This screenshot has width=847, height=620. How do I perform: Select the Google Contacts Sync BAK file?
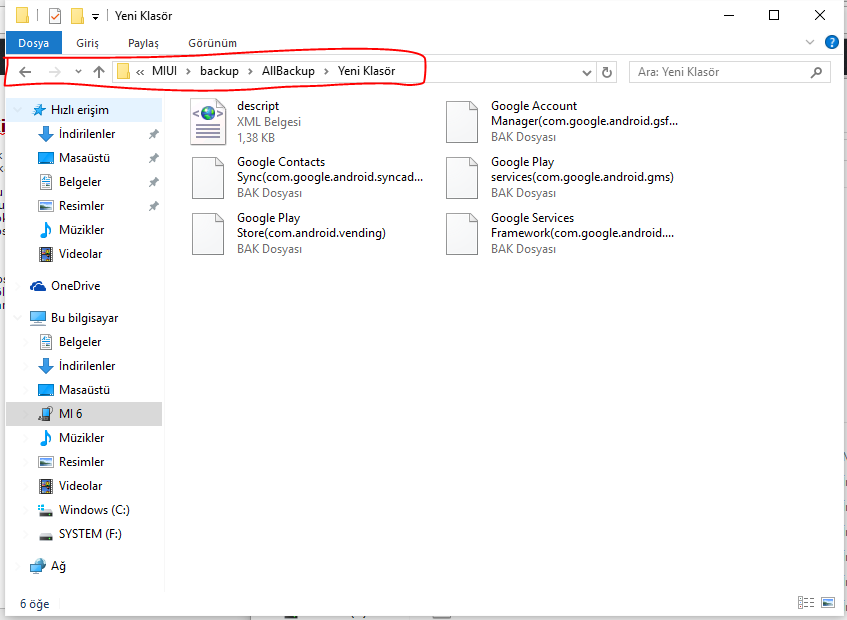[x=308, y=178]
